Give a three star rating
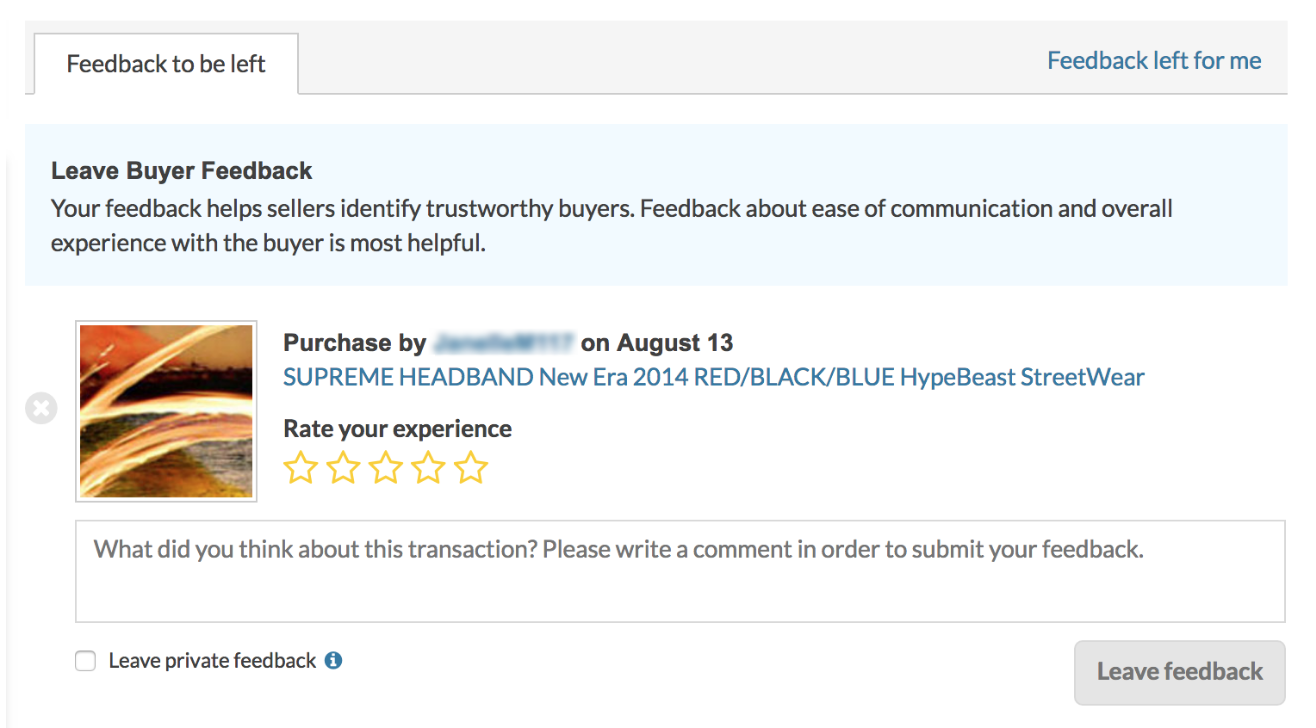Viewport: 1316px width, 728px height. [386, 468]
